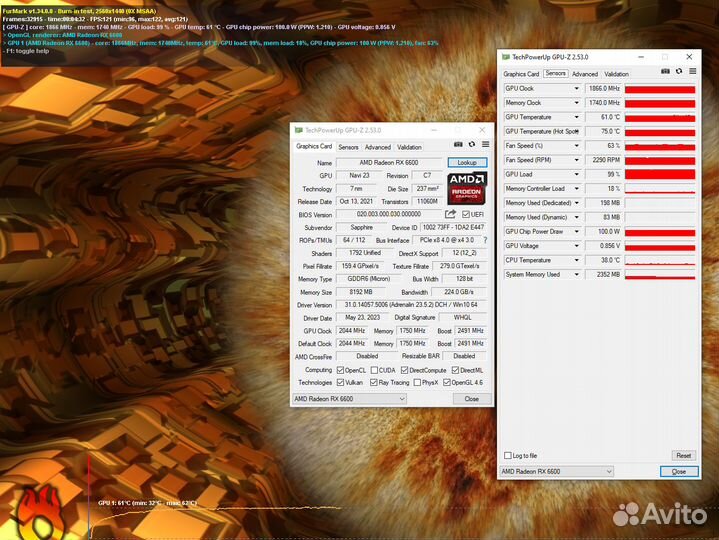Click FurMark flame logo
This screenshot has height=540, width=719.
[39, 513]
